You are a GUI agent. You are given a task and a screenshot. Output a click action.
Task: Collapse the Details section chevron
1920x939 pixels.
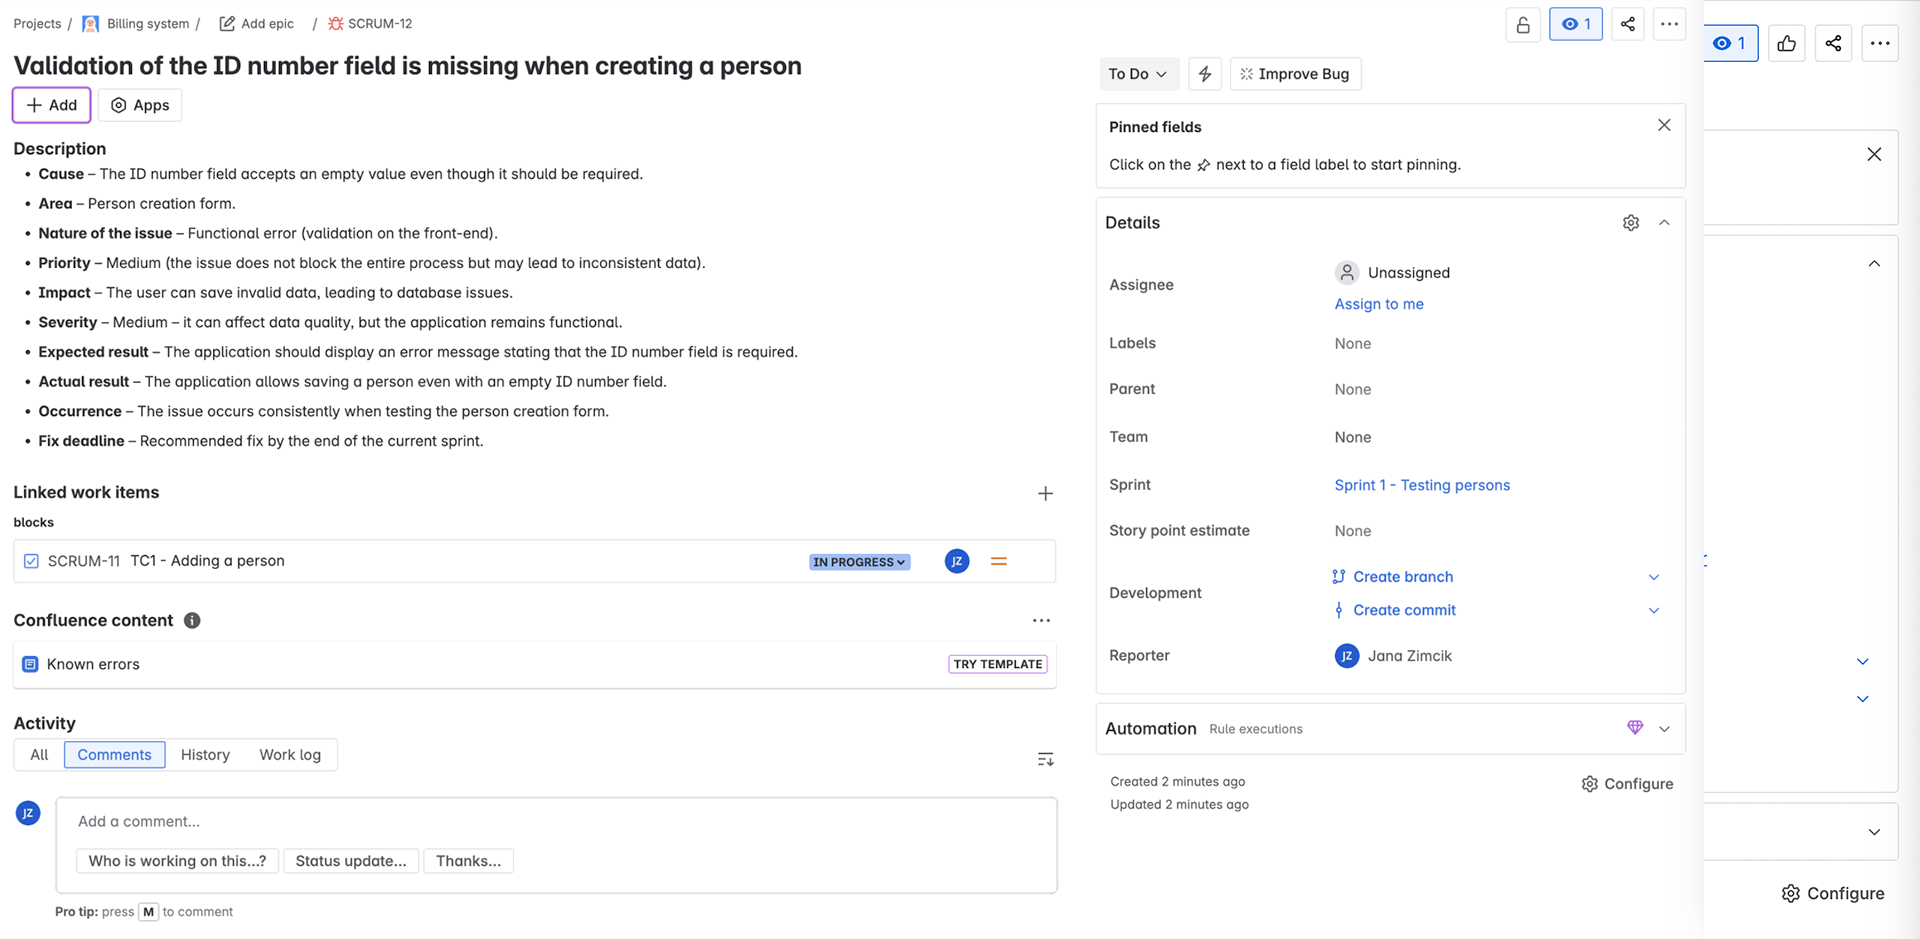[x=1664, y=223]
